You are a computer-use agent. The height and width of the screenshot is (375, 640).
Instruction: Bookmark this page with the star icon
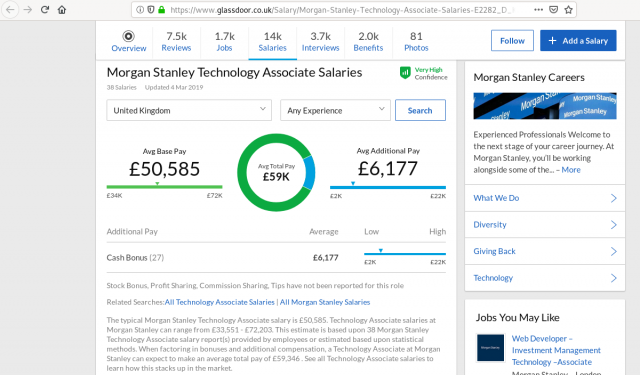(568, 9)
